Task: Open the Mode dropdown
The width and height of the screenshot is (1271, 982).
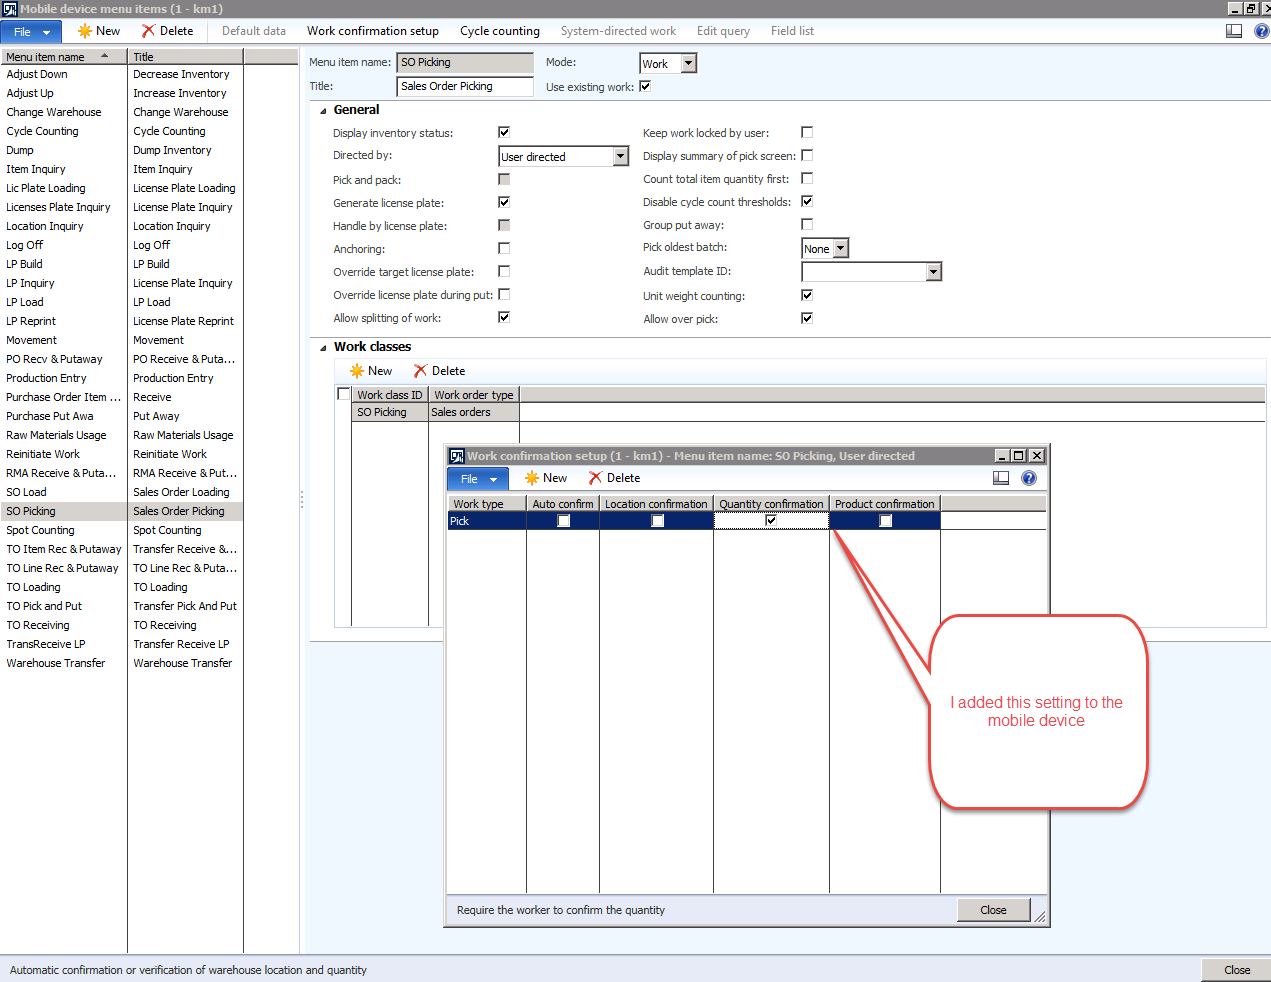Action: (x=688, y=64)
